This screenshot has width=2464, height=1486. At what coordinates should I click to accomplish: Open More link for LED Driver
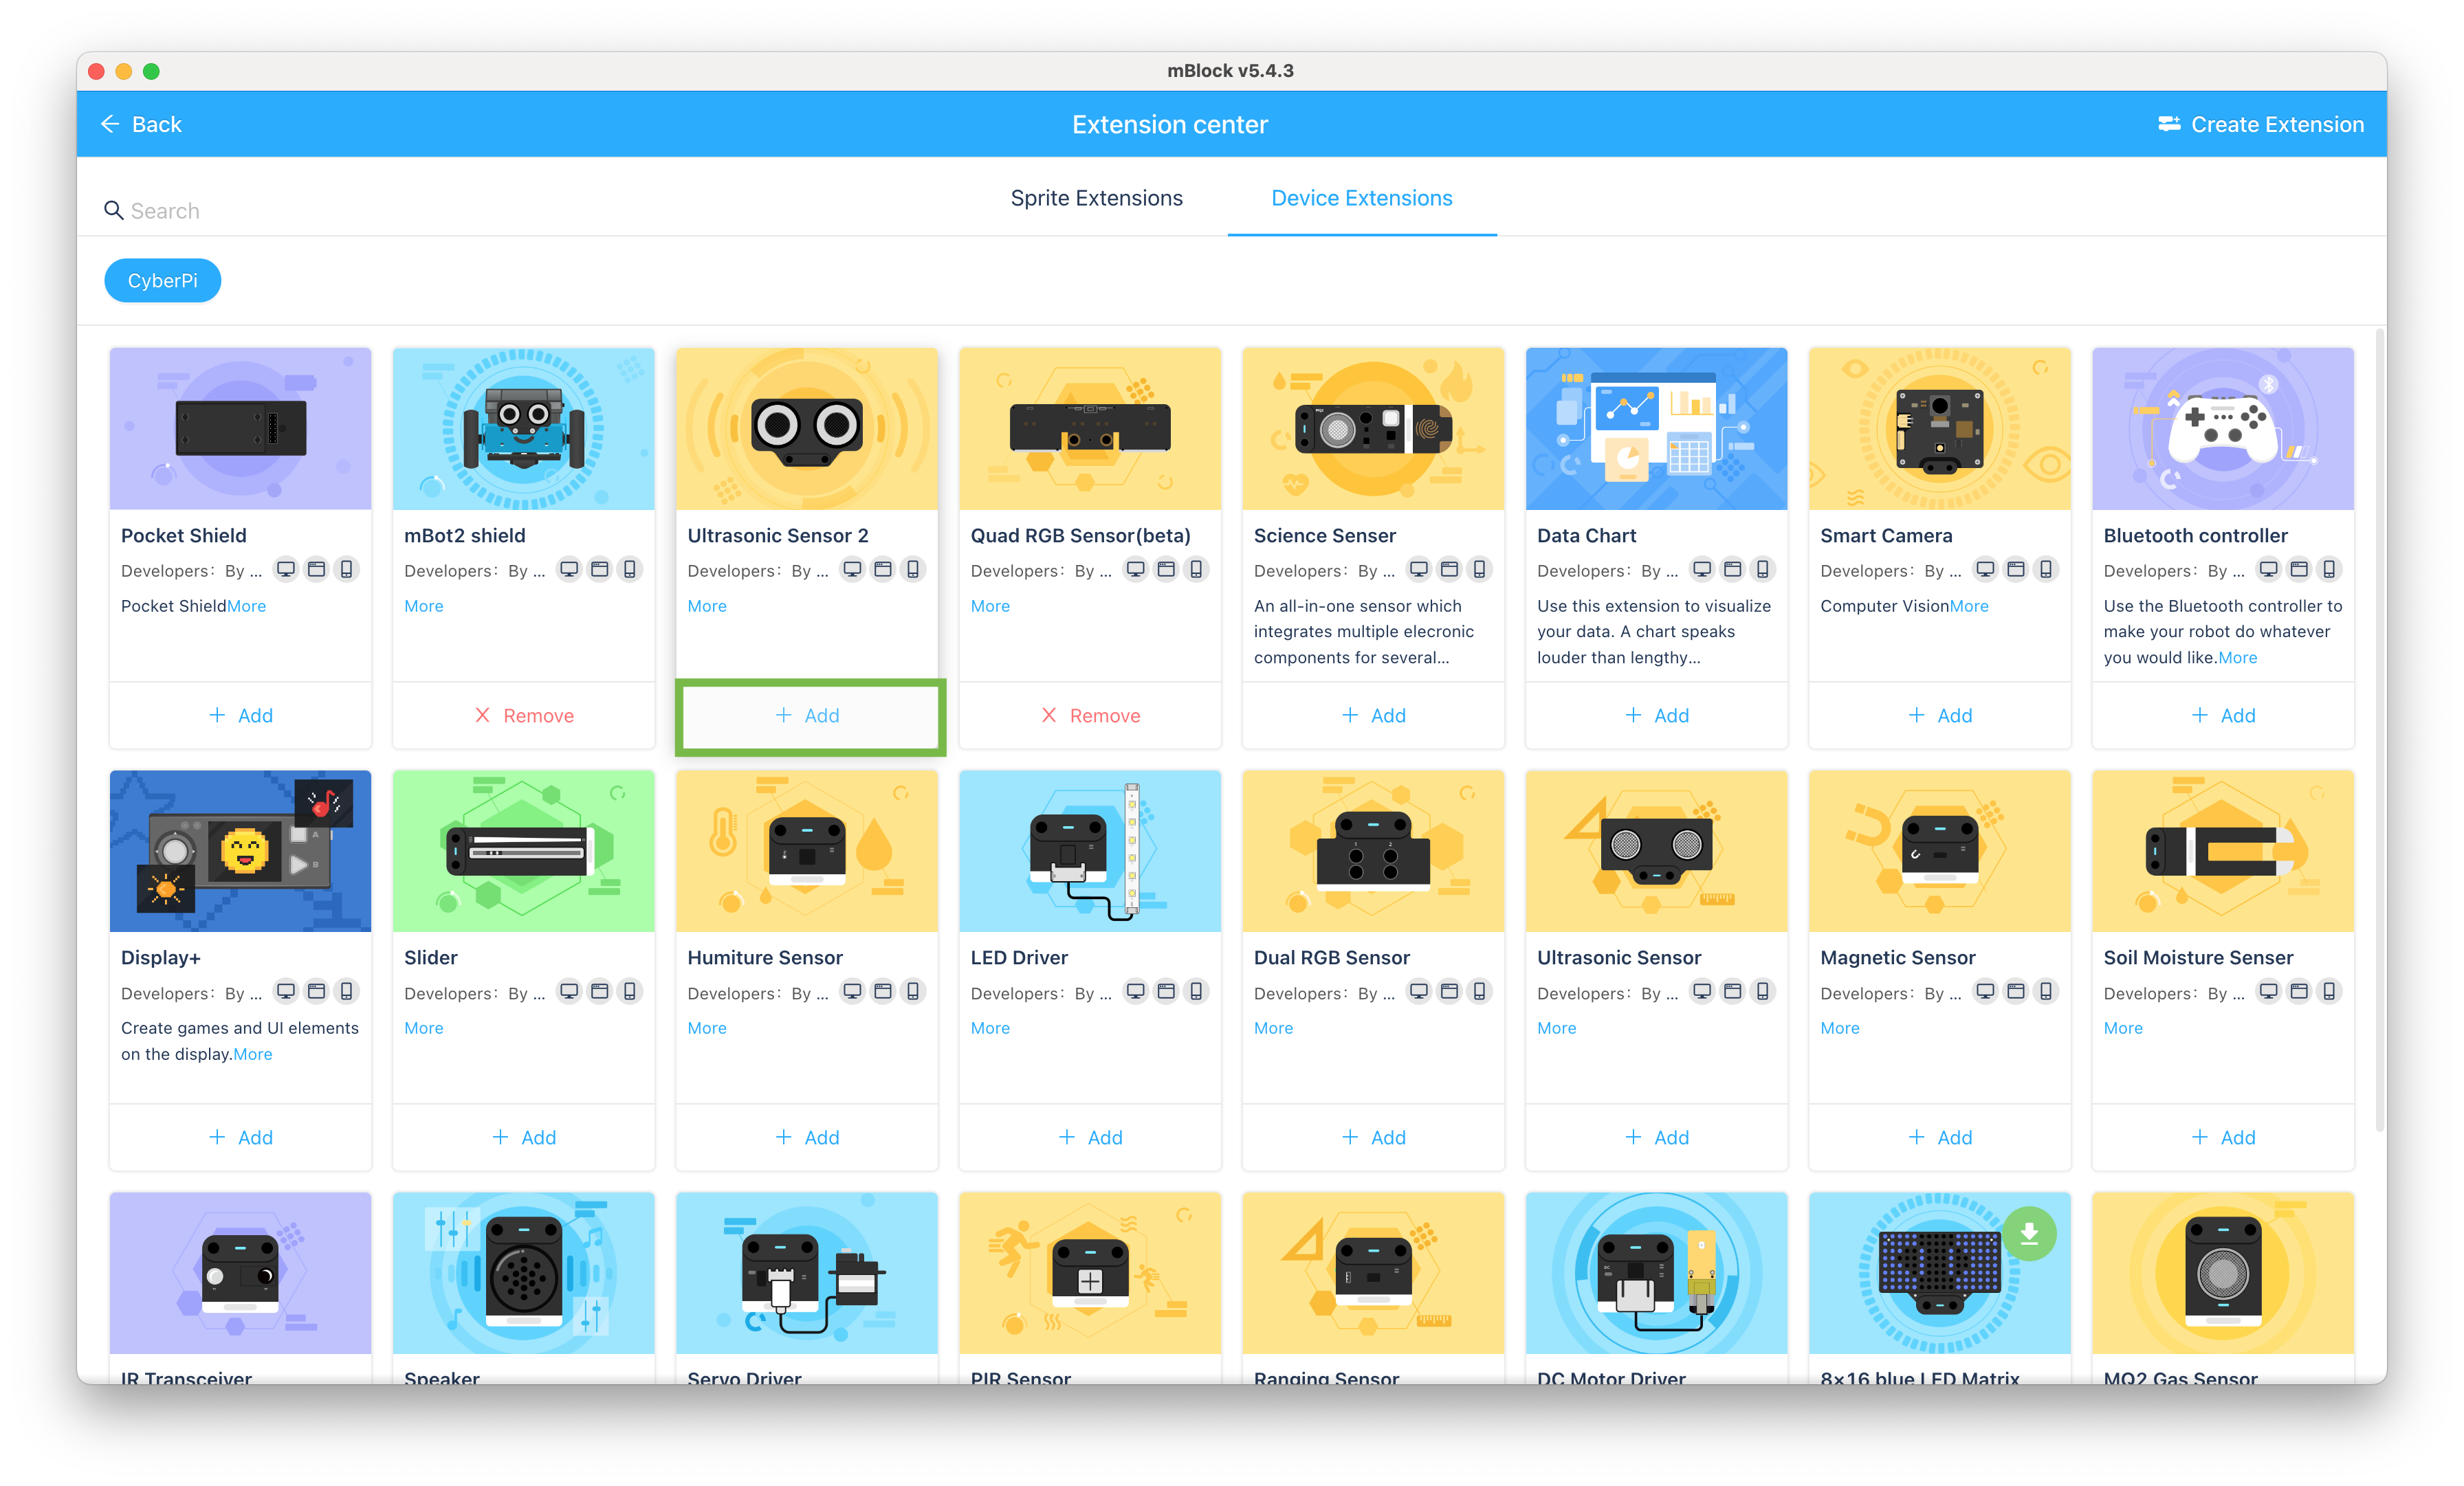coord(989,1028)
